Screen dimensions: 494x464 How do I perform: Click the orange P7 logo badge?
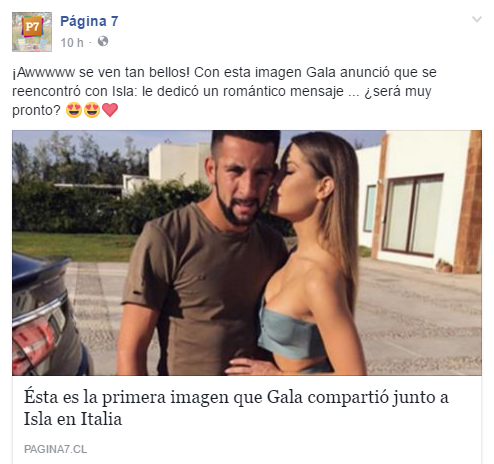click(x=32, y=27)
